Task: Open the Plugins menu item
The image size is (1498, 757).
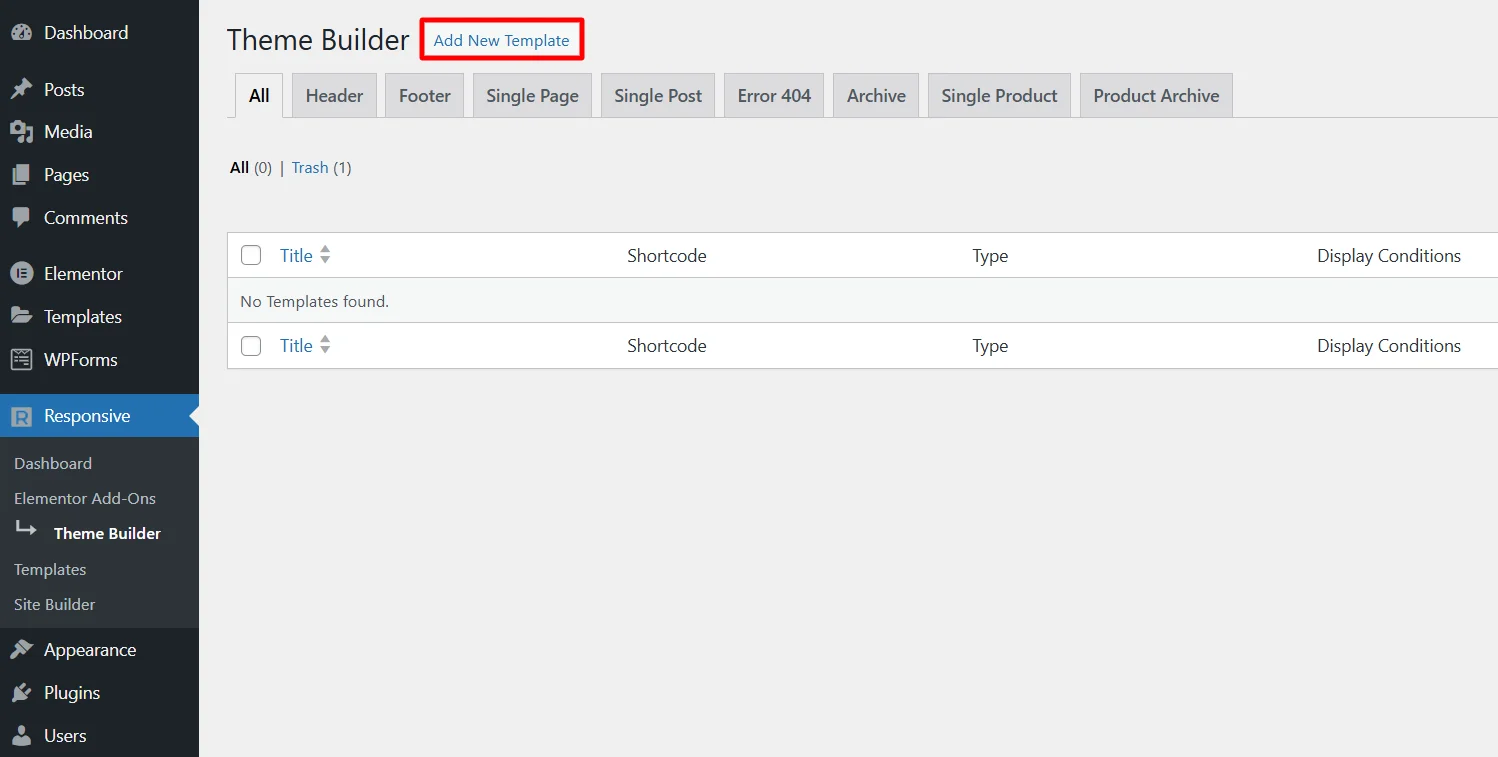Action: pyautogui.click(x=72, y=693)
